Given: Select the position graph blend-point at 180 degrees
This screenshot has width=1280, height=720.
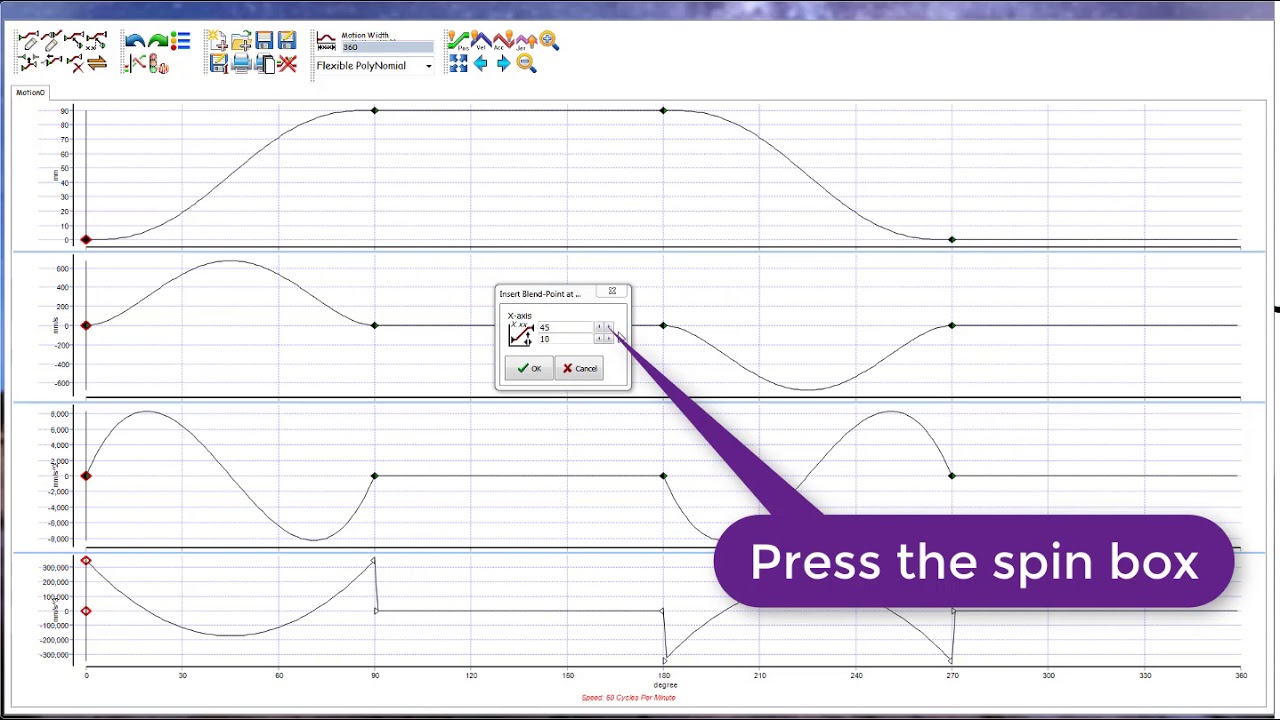Looking at the screenshot, I should (x=663, y=110).
